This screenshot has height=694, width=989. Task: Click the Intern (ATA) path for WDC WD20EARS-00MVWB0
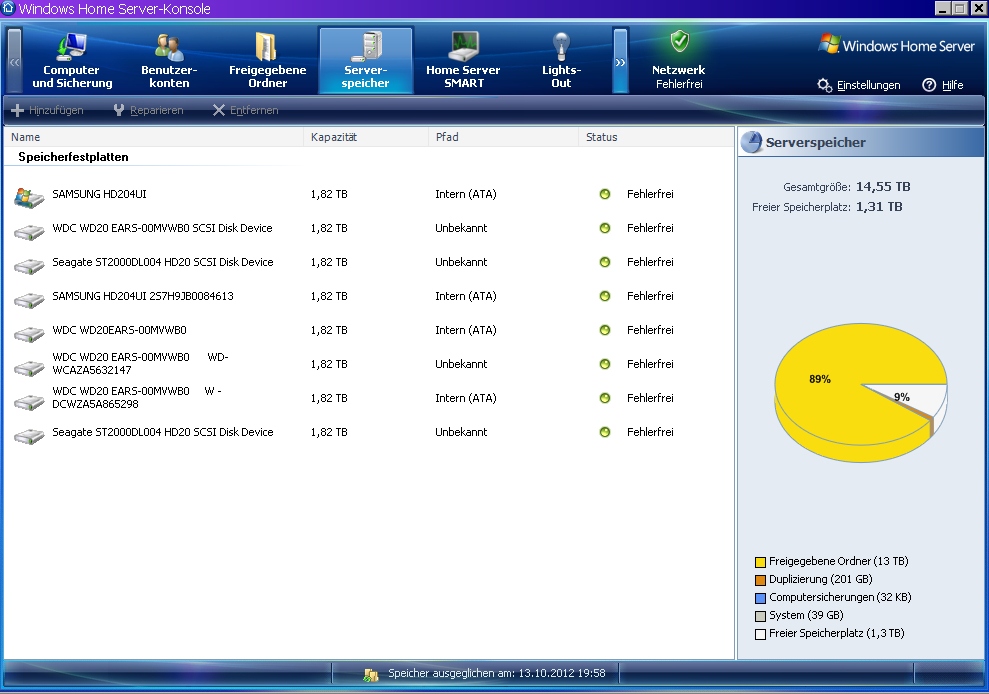[x=465, y=330]
